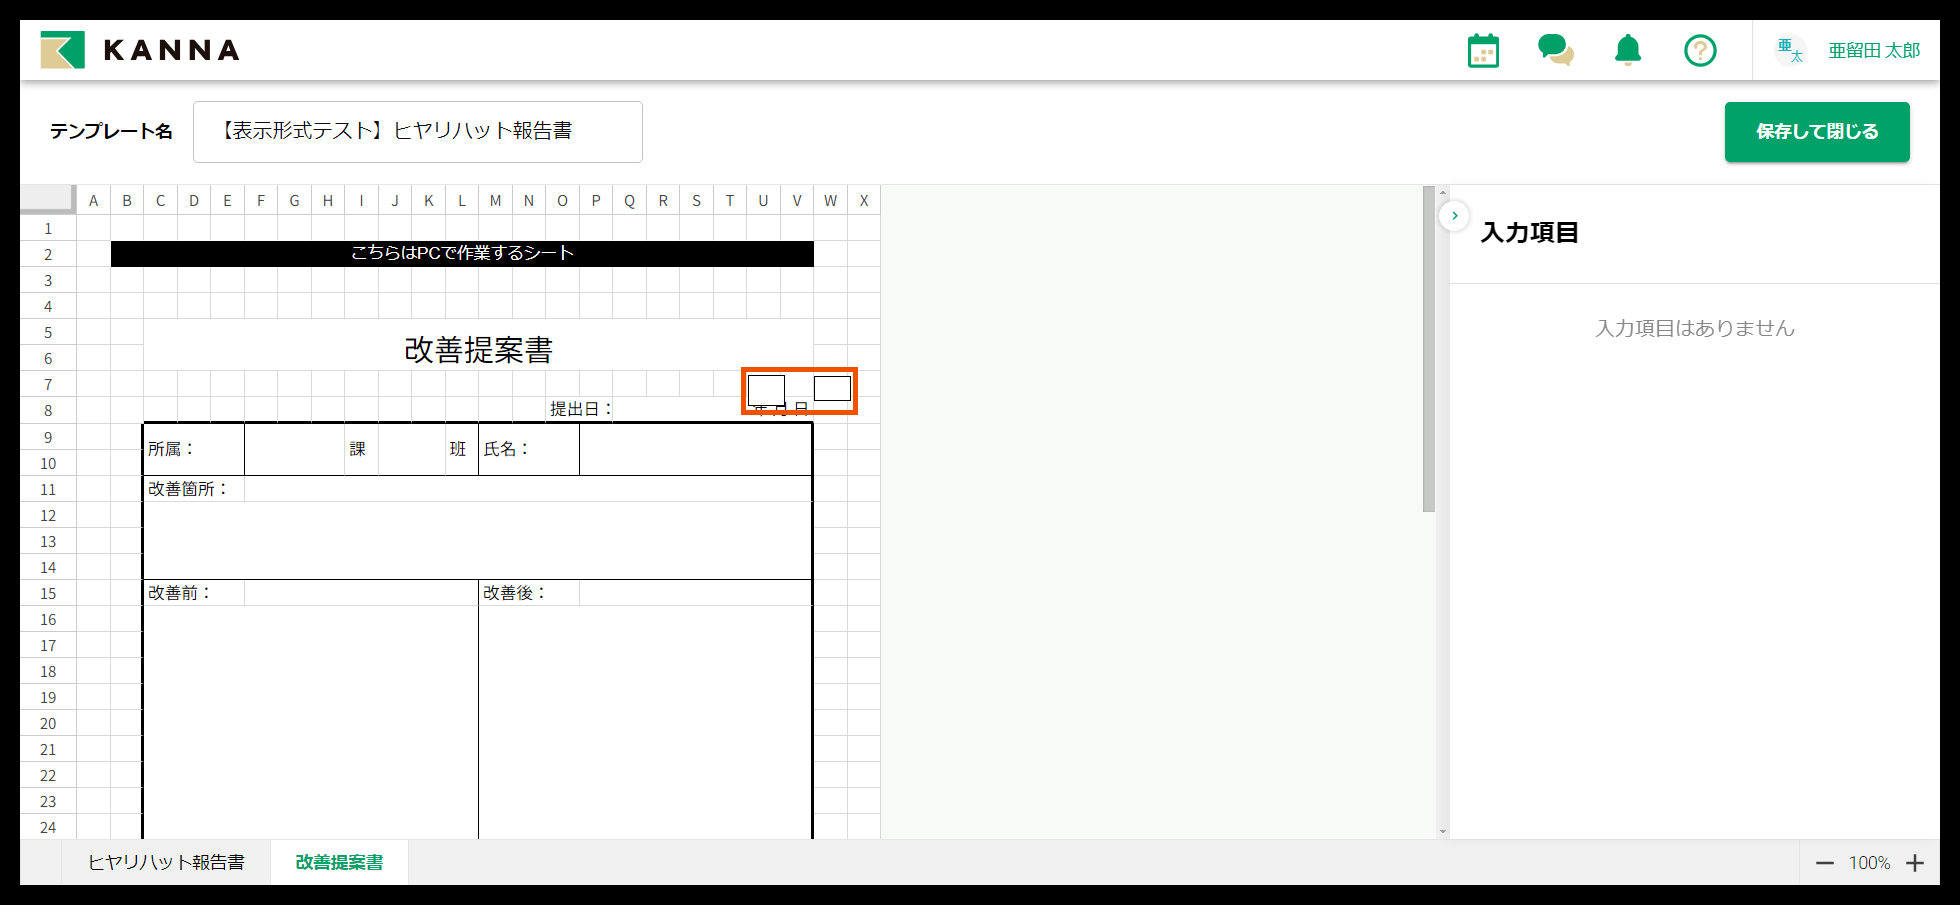This screenshot has width=1960, height=905.
Task: Switch to the ヒヤリハット報告書 sheet tab
Action: point(168,861)
